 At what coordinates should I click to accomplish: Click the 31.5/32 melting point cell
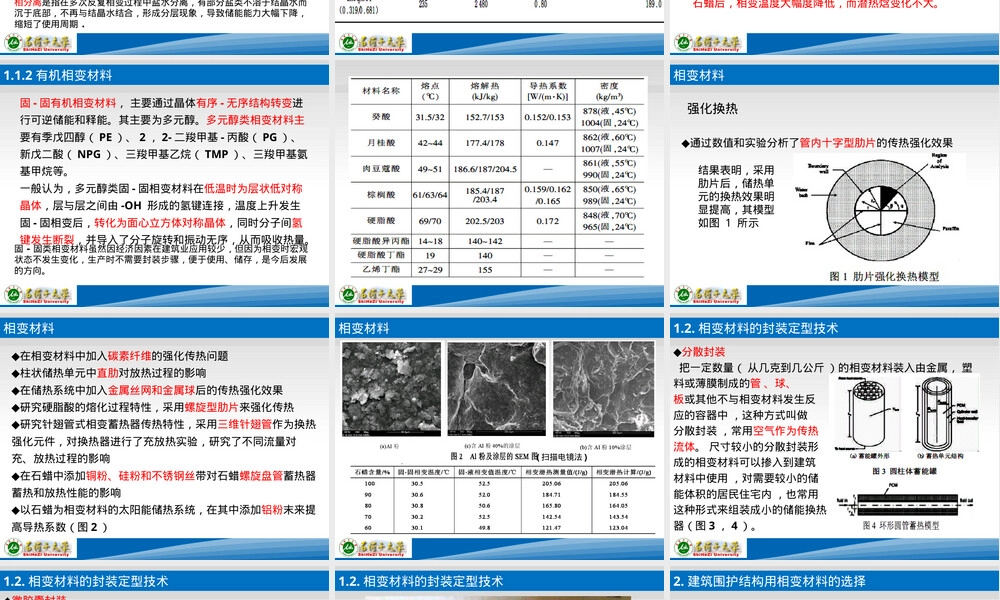click(430, 117)
